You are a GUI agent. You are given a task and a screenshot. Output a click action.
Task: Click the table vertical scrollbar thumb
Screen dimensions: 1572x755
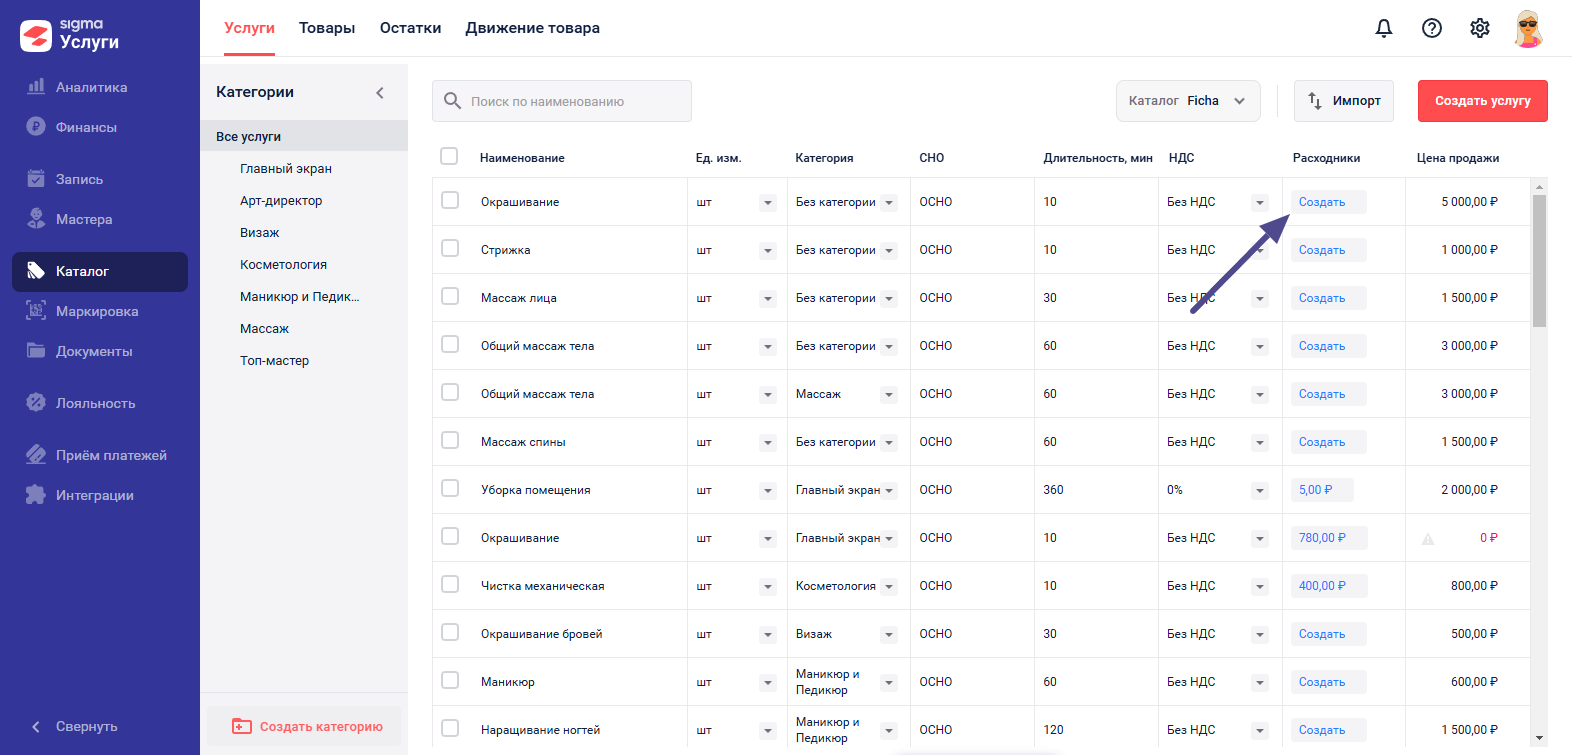coord(1539,261)
